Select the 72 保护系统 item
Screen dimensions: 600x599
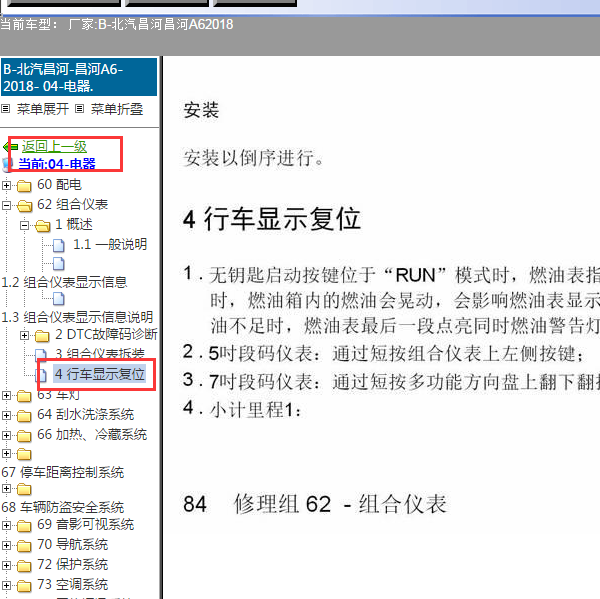click(72, 564)
